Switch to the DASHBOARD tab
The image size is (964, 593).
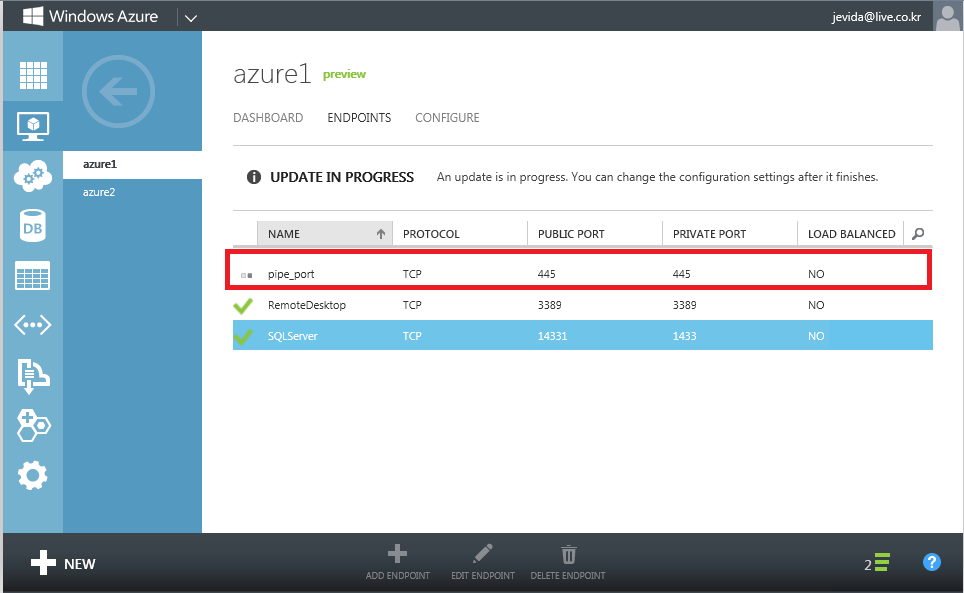click(x=268, y=117)
